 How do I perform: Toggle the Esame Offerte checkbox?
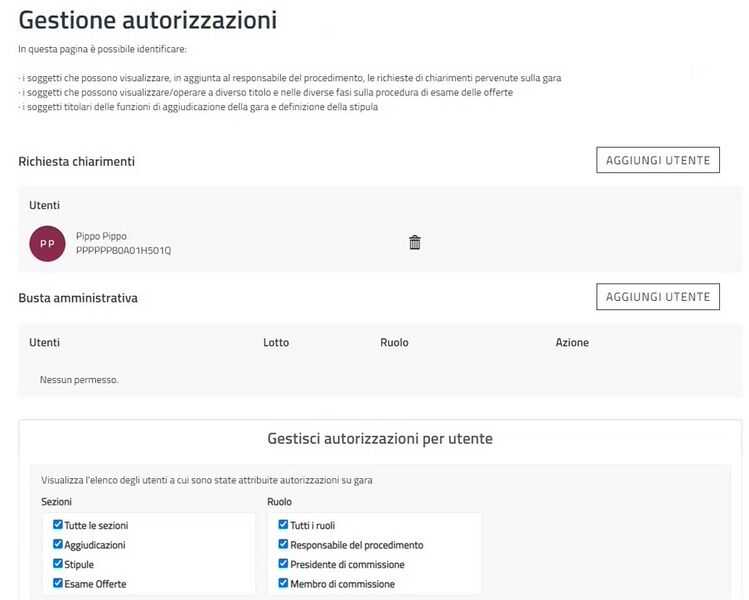coord(57,583)
